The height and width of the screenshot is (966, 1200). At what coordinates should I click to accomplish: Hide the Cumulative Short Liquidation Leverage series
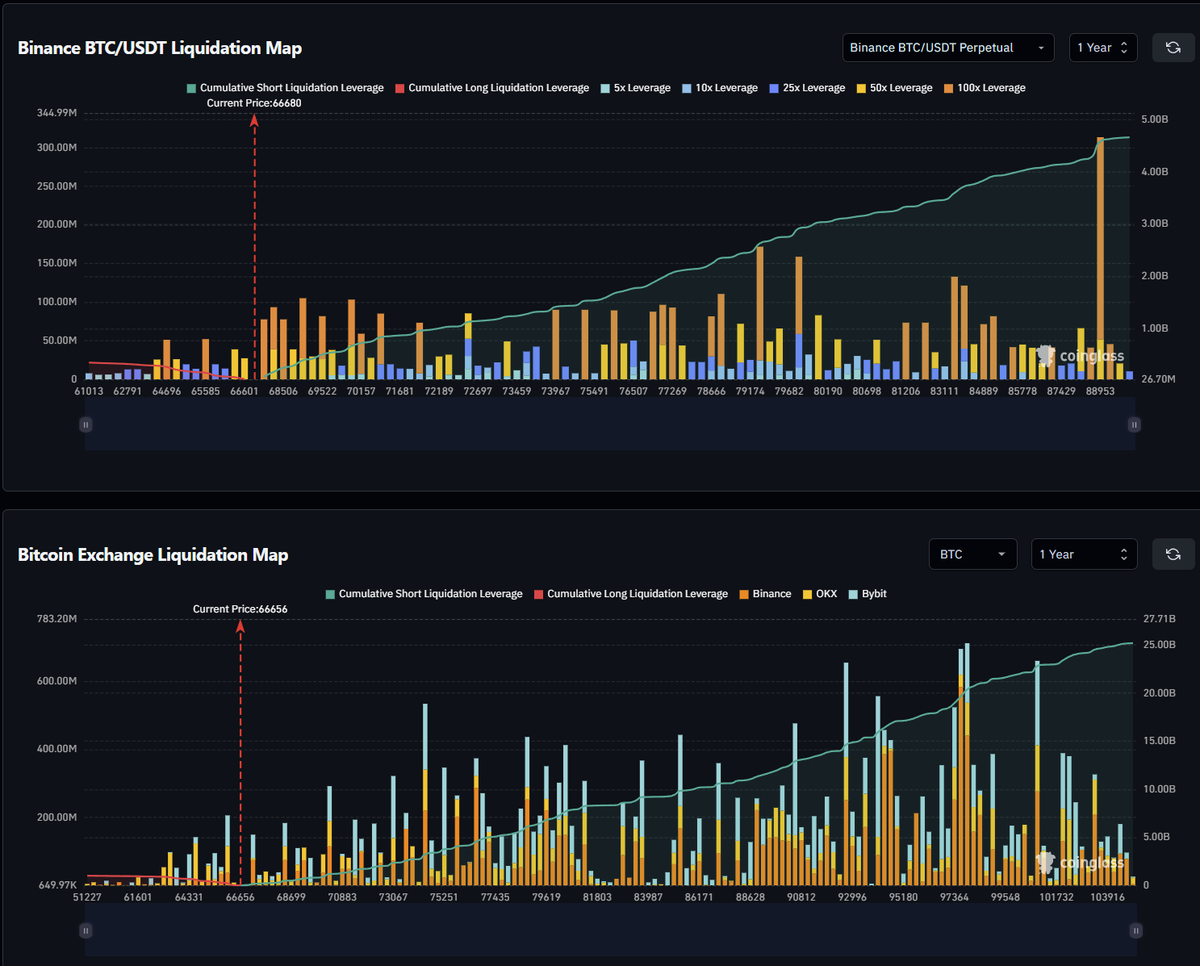[287, 87]
